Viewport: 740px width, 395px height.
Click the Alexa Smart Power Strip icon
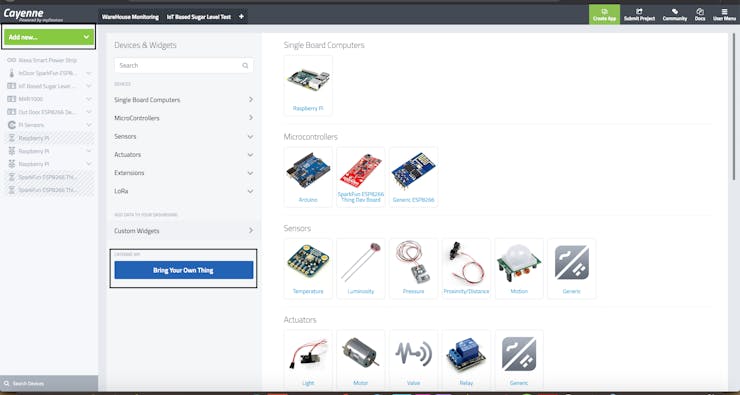coord(12,60)
